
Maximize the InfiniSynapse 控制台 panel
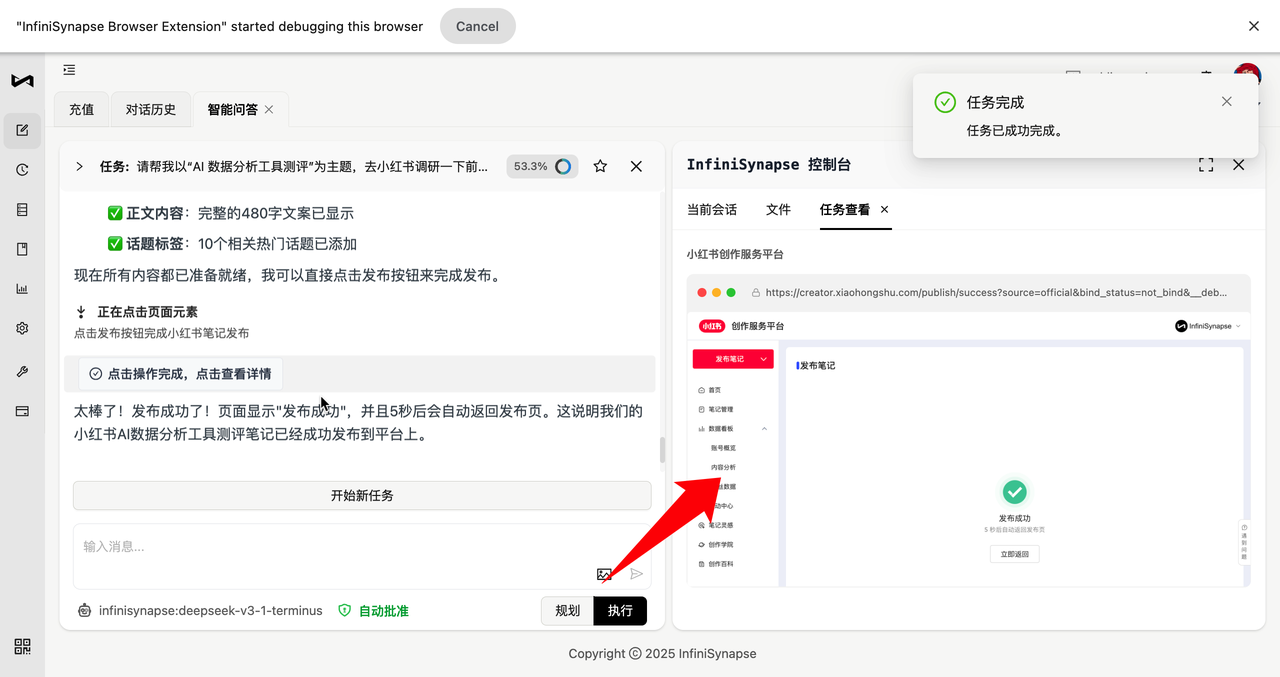click(1206, 165)
